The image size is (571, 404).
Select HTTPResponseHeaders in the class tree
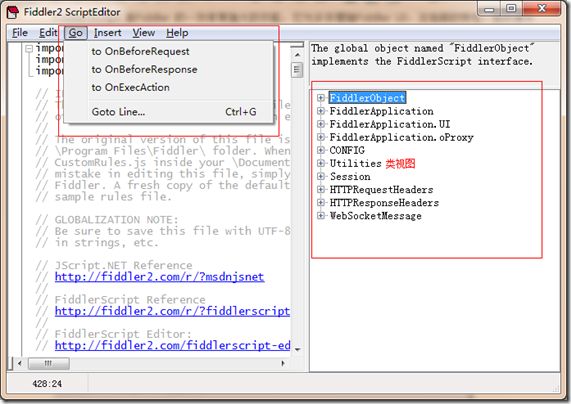click(x=384, y=203)
